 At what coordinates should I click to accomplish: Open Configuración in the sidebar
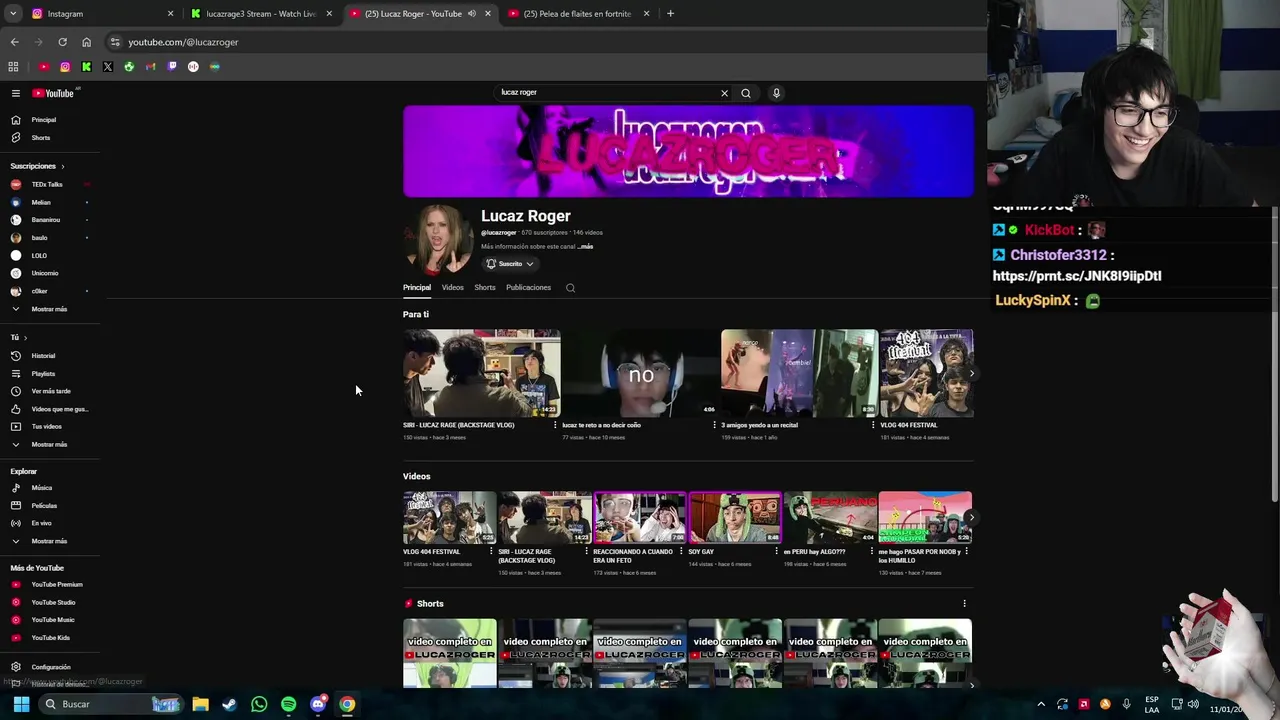point(50,667)
